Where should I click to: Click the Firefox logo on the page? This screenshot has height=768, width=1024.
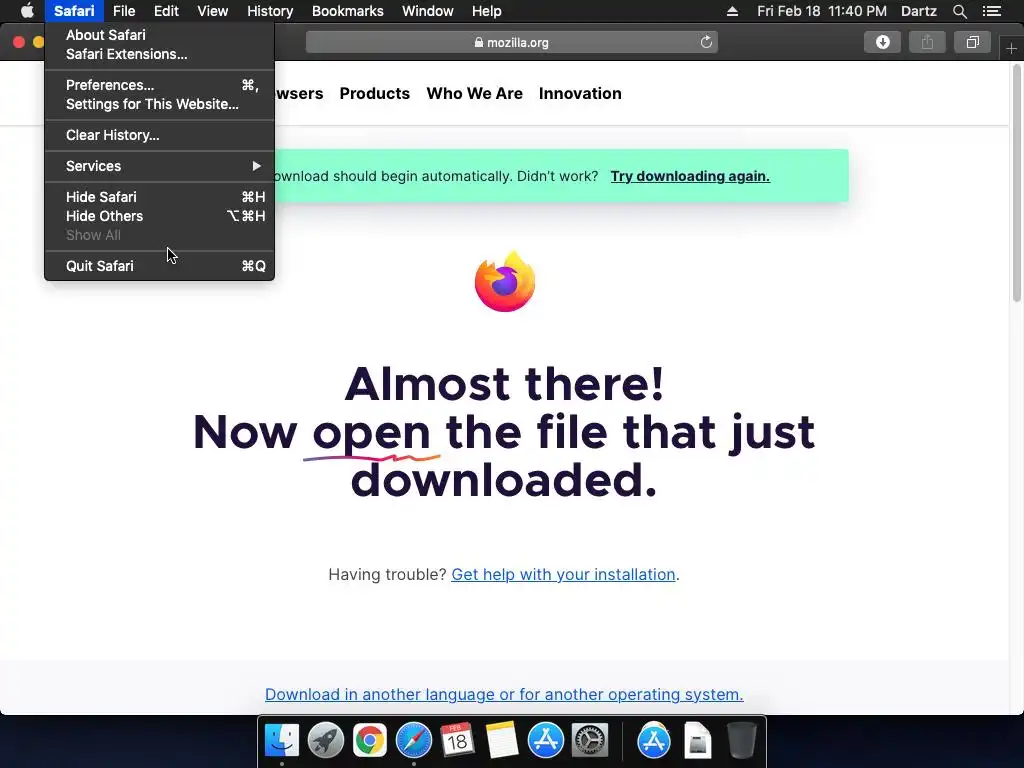pos(505,281)
